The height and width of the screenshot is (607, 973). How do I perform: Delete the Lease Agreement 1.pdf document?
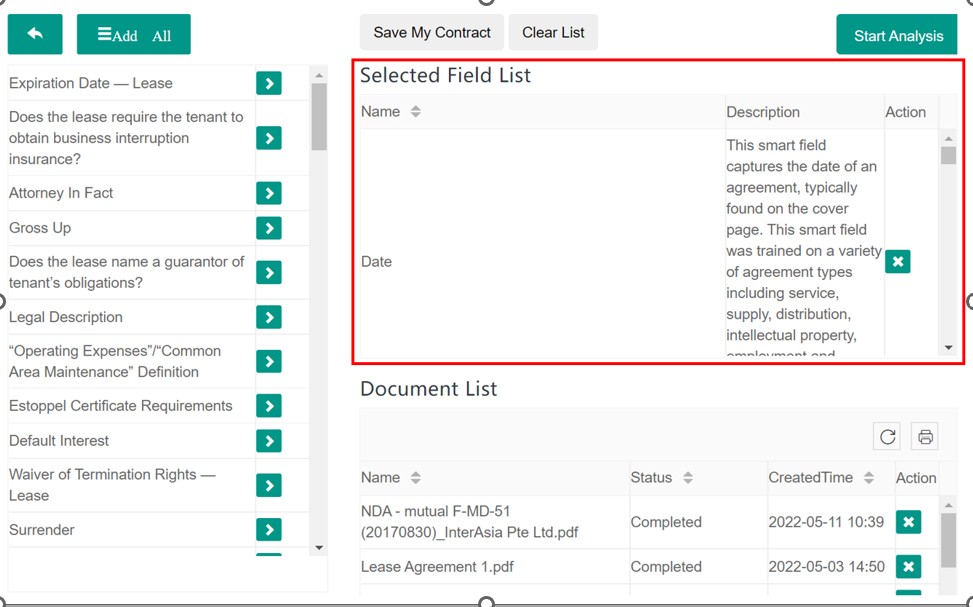coord(907,567)
